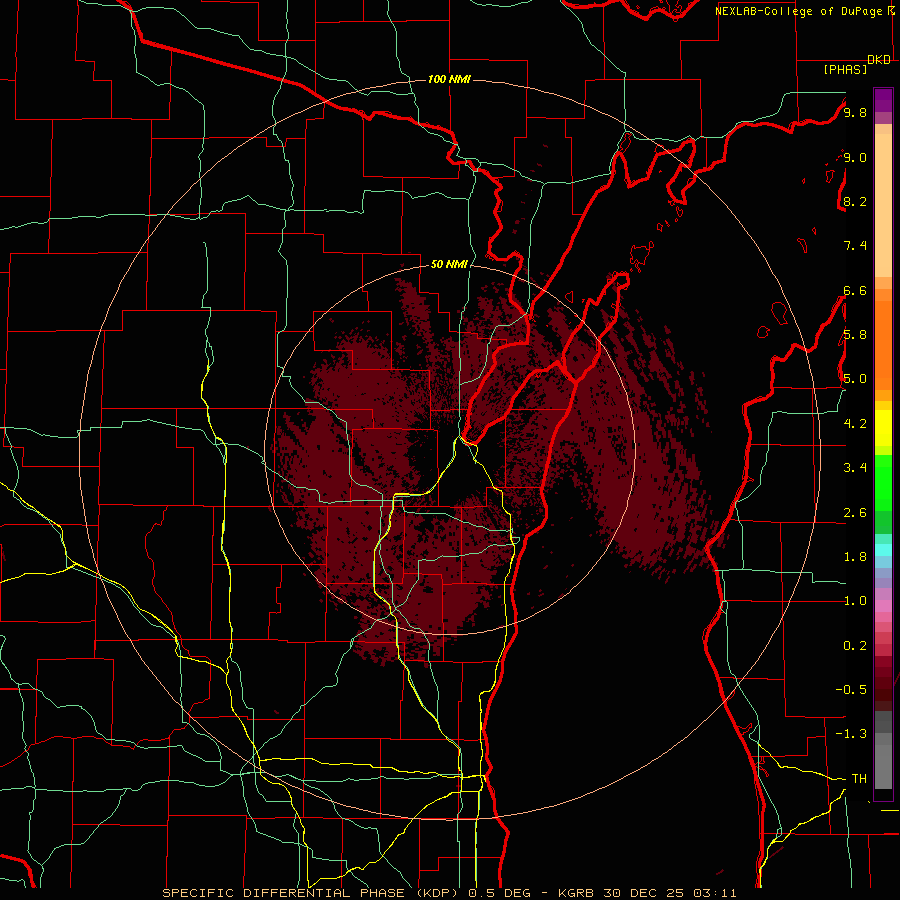Click the 5.8 legend value
The image size is (900, 900).
855,335
